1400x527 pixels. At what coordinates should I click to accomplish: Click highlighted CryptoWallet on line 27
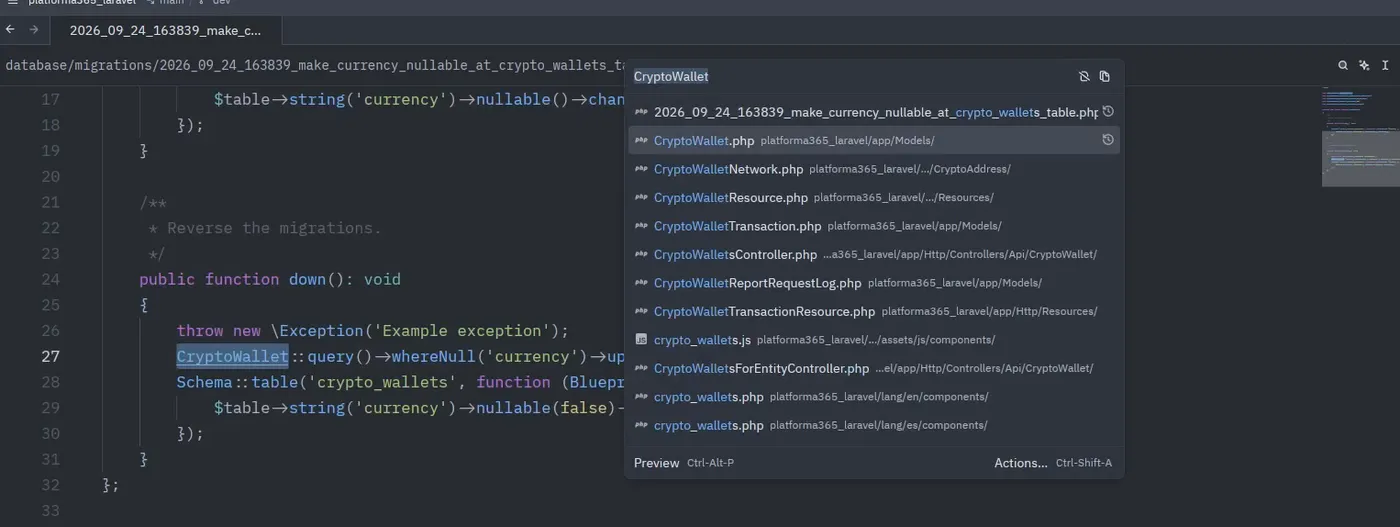(232, 356)
